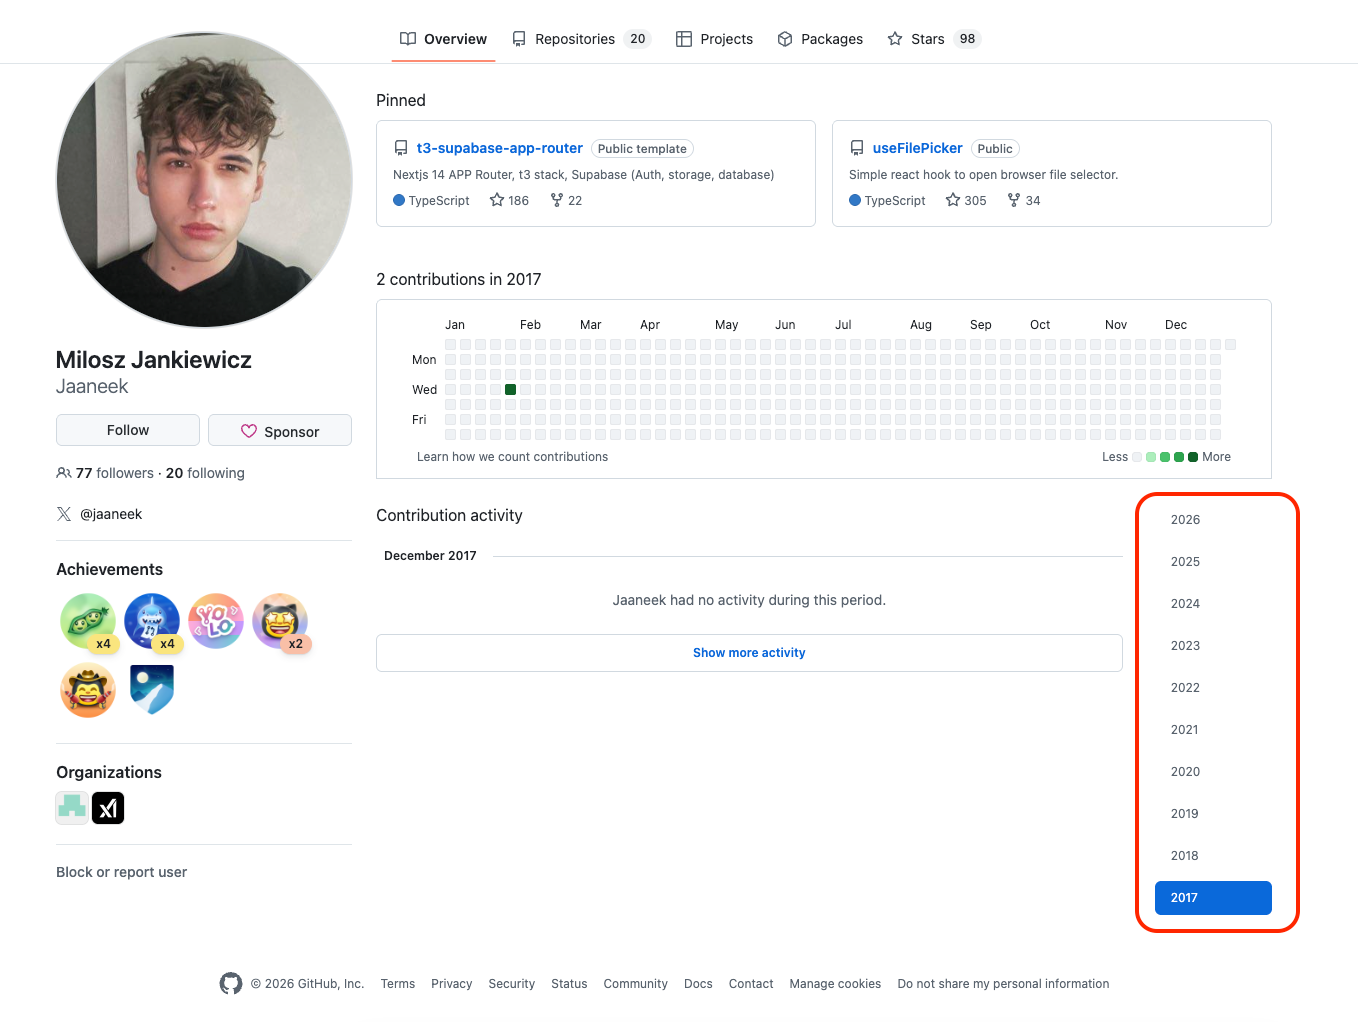Click the Achievements heading link
This screenshot has height=1022, width=1358.
[x=109, y=569]
